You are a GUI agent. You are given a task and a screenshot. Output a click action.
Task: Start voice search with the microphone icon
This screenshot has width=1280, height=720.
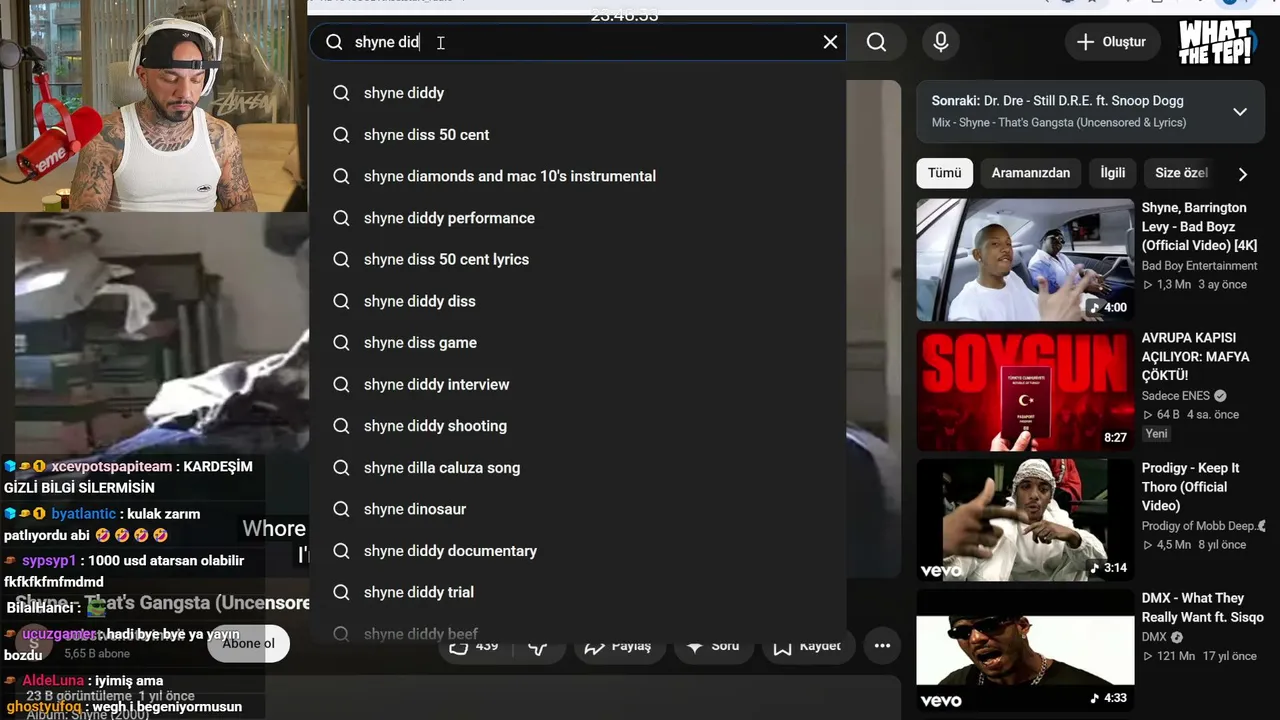940,42
